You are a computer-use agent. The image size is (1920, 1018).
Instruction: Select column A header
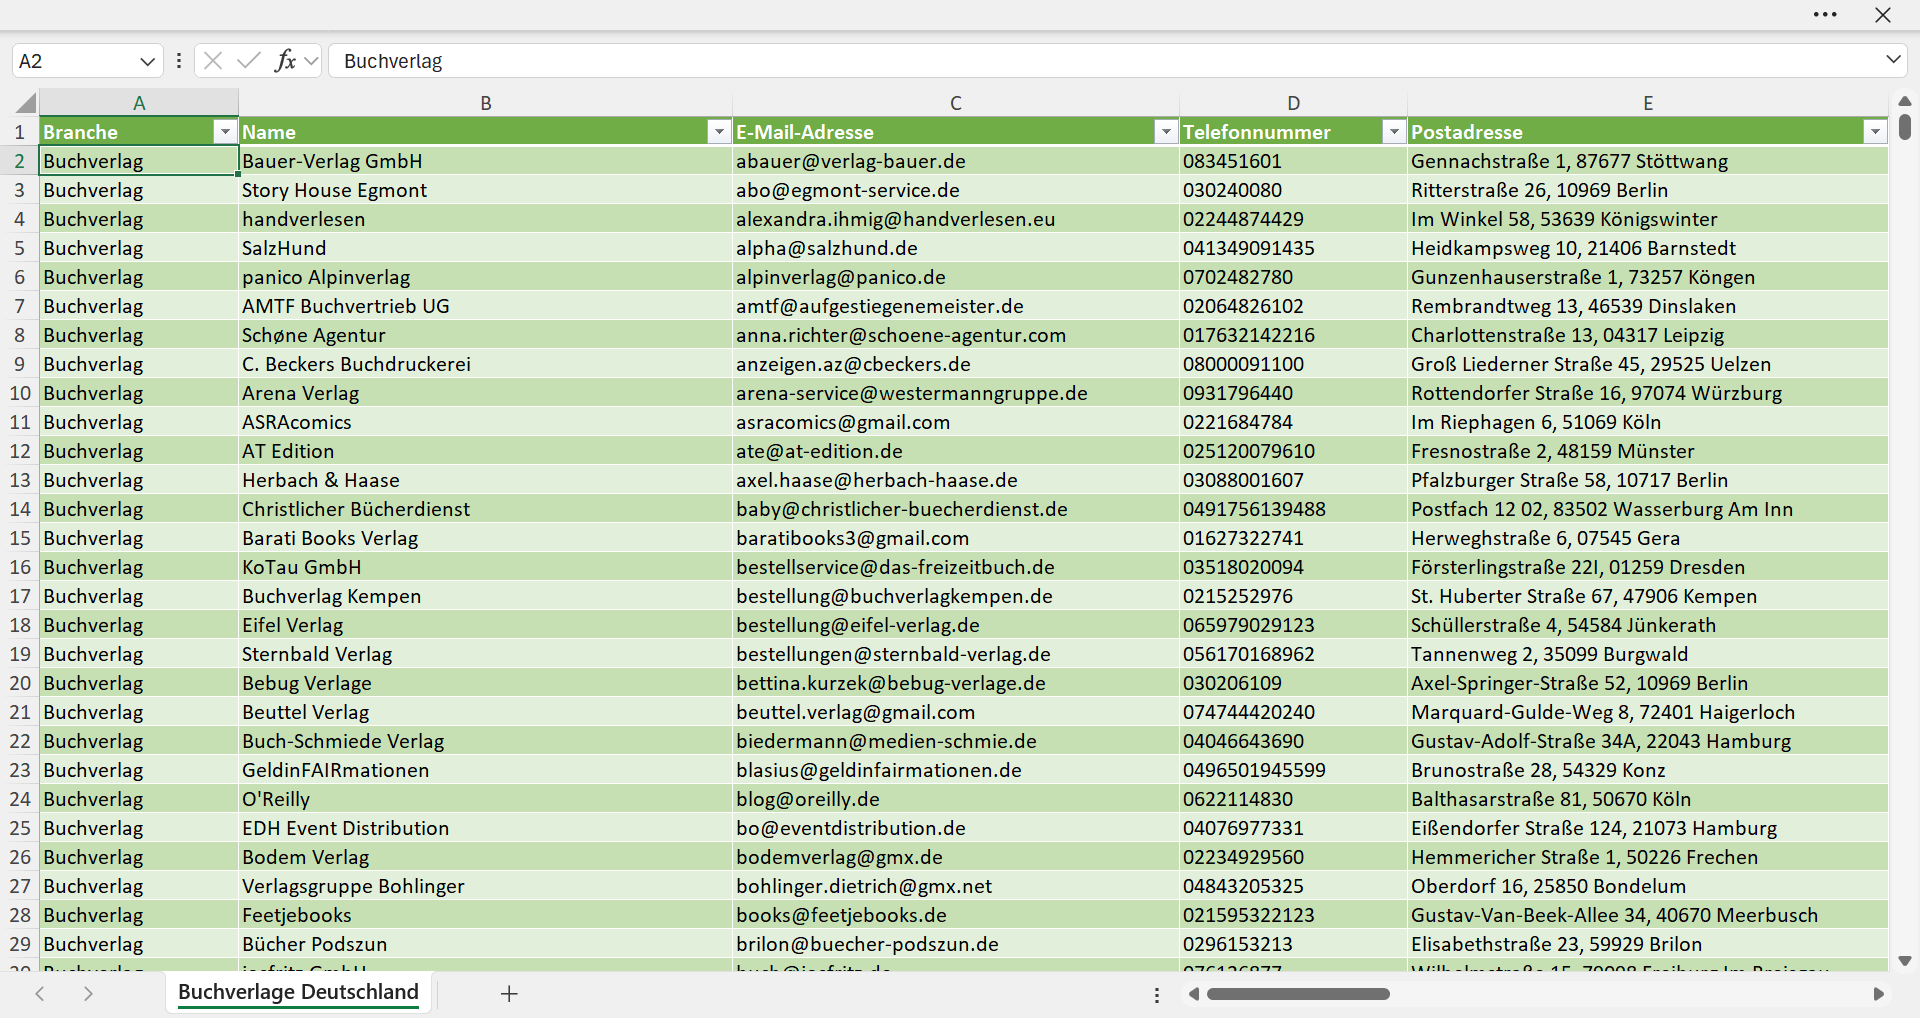click(139, 103)
